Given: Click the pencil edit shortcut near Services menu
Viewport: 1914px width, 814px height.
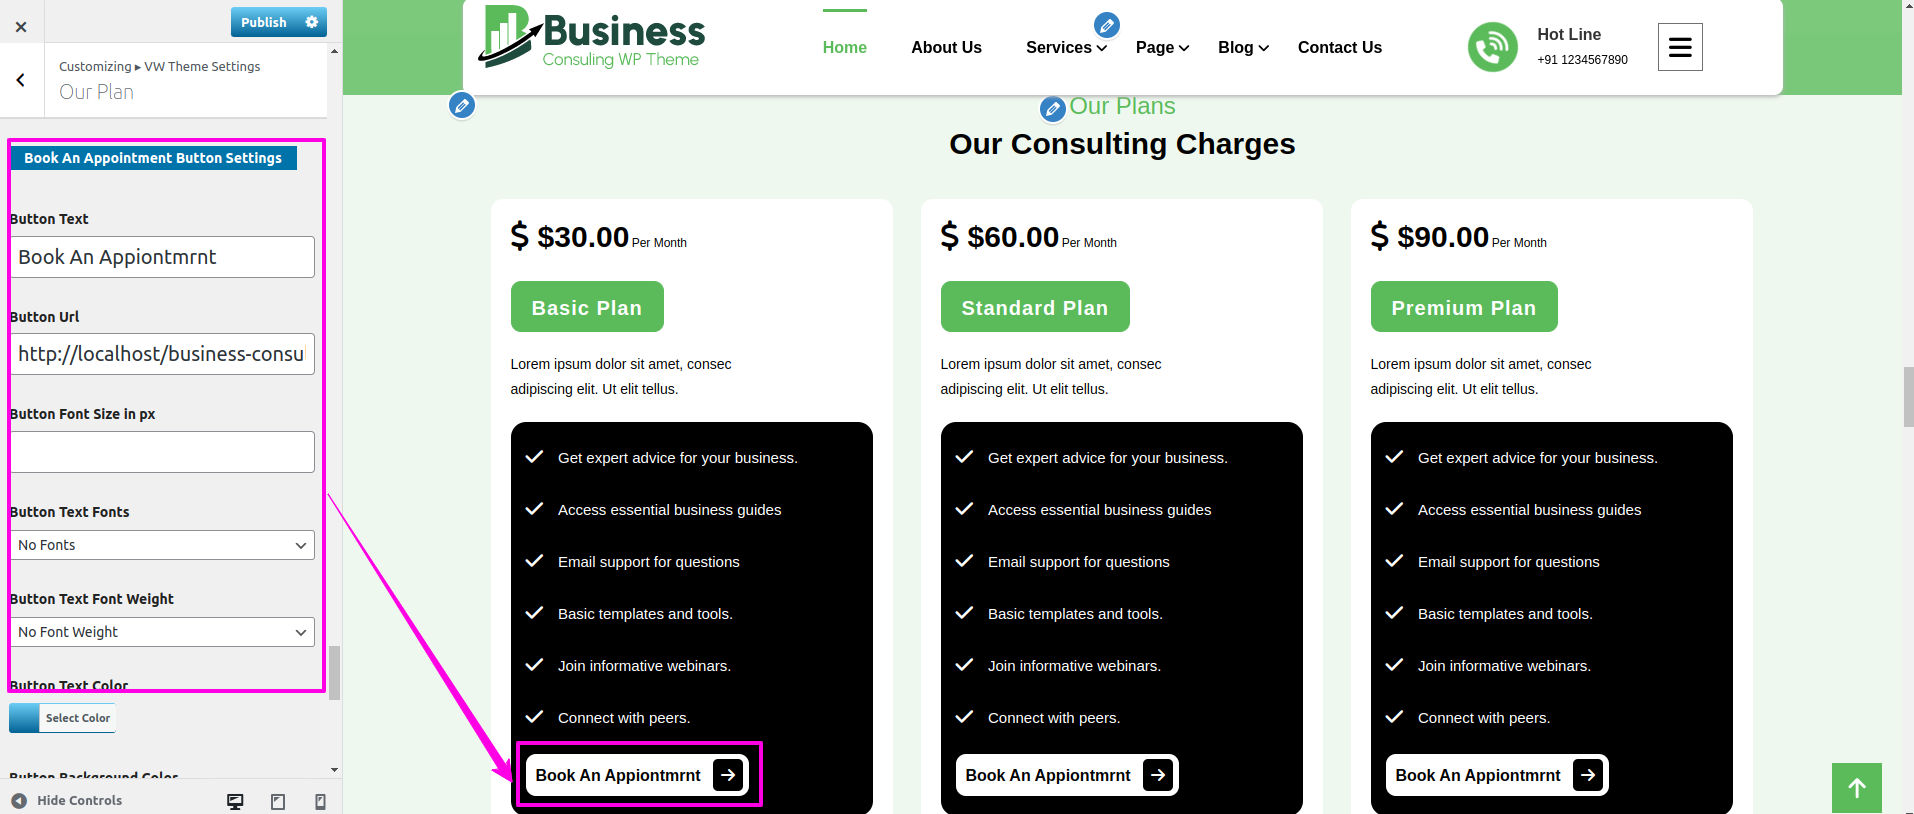Looking at the screenshot, I should click(1106, 24).
